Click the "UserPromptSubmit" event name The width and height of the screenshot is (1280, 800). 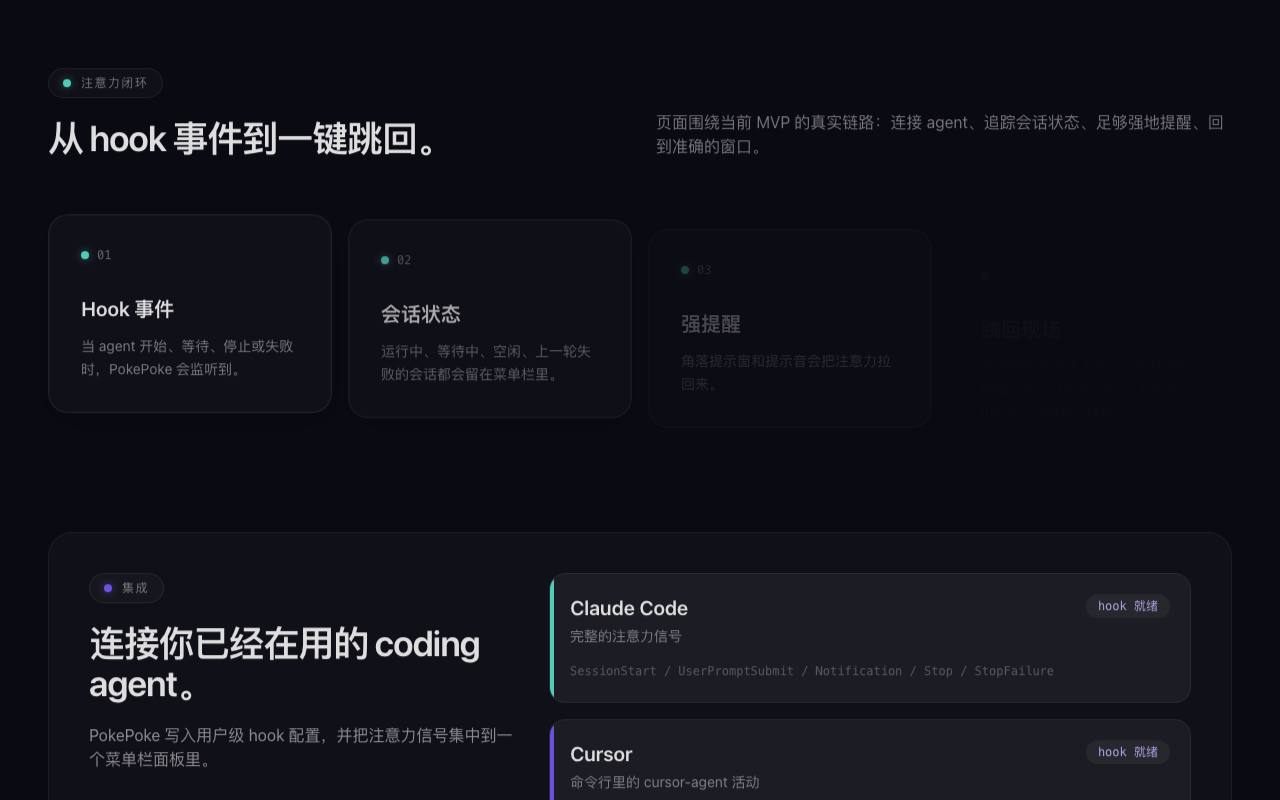click(x=736, y=671)
